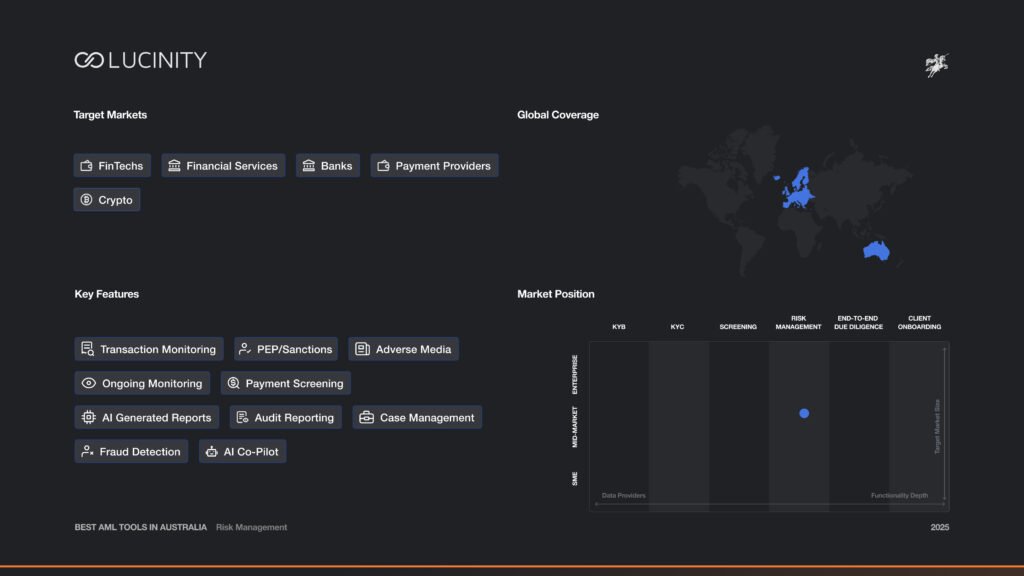The height and width of the screenshot is (576, 1024).
Task: Click the 2025 year label
Action: tap(940, 527)
